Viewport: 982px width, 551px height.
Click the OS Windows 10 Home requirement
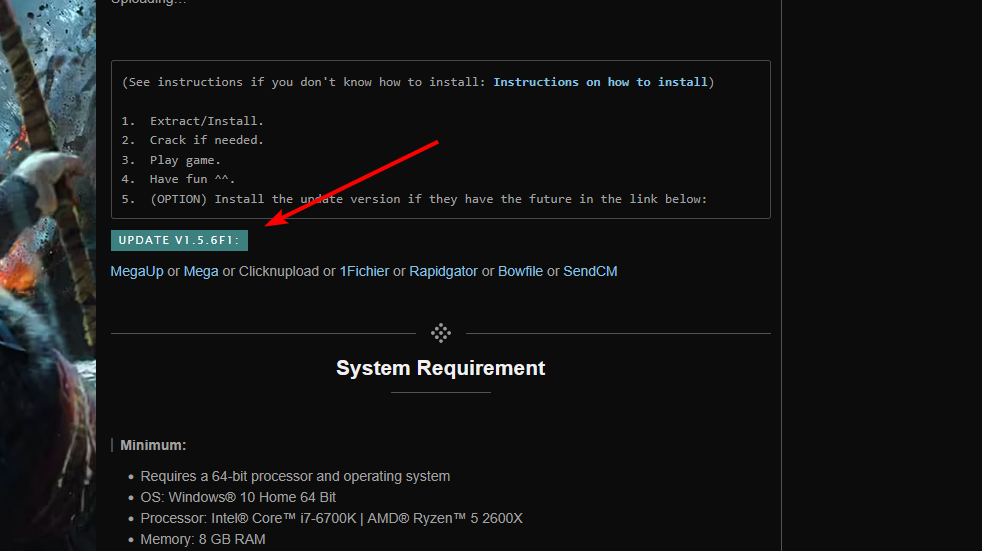(238, 497)
